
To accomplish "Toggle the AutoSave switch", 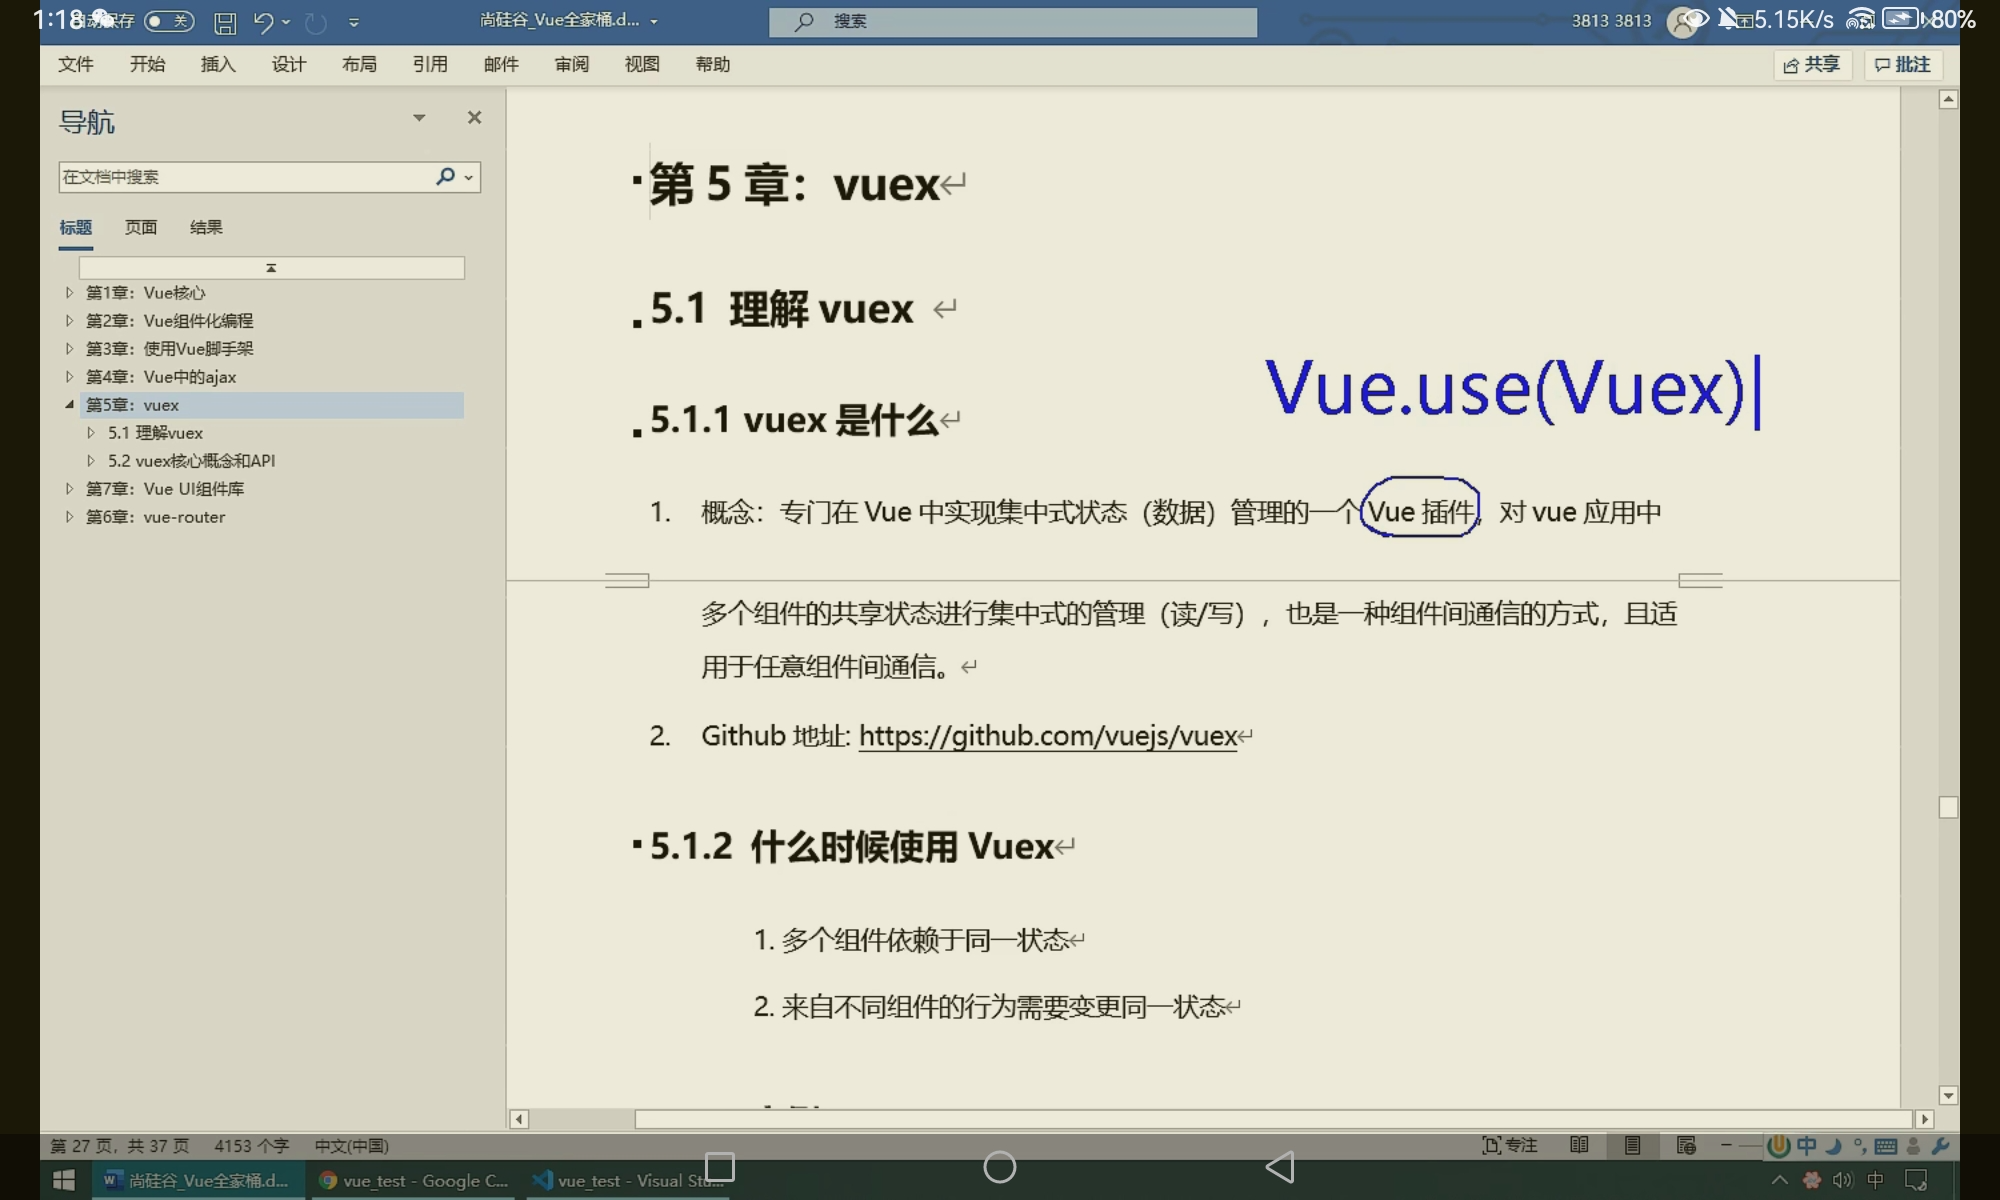I will pyautogui.click(x=168, y=21).
